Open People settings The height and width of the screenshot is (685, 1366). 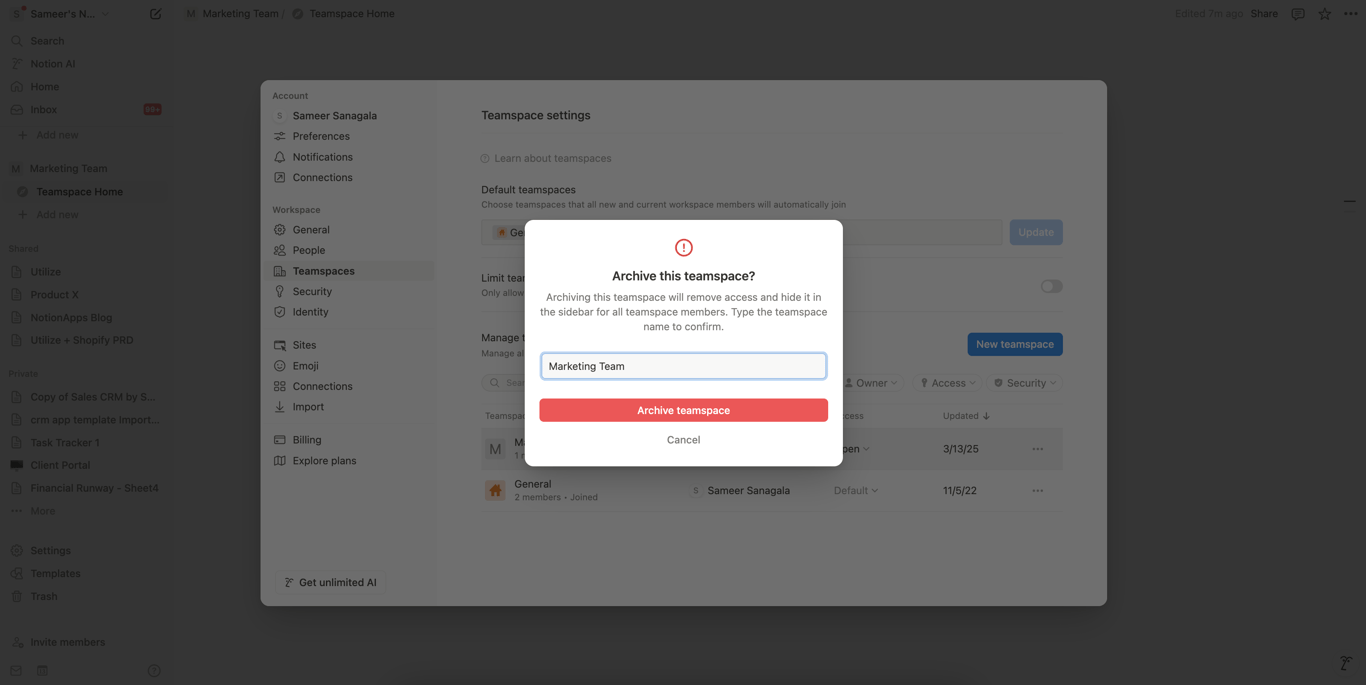tap(352, 250)
